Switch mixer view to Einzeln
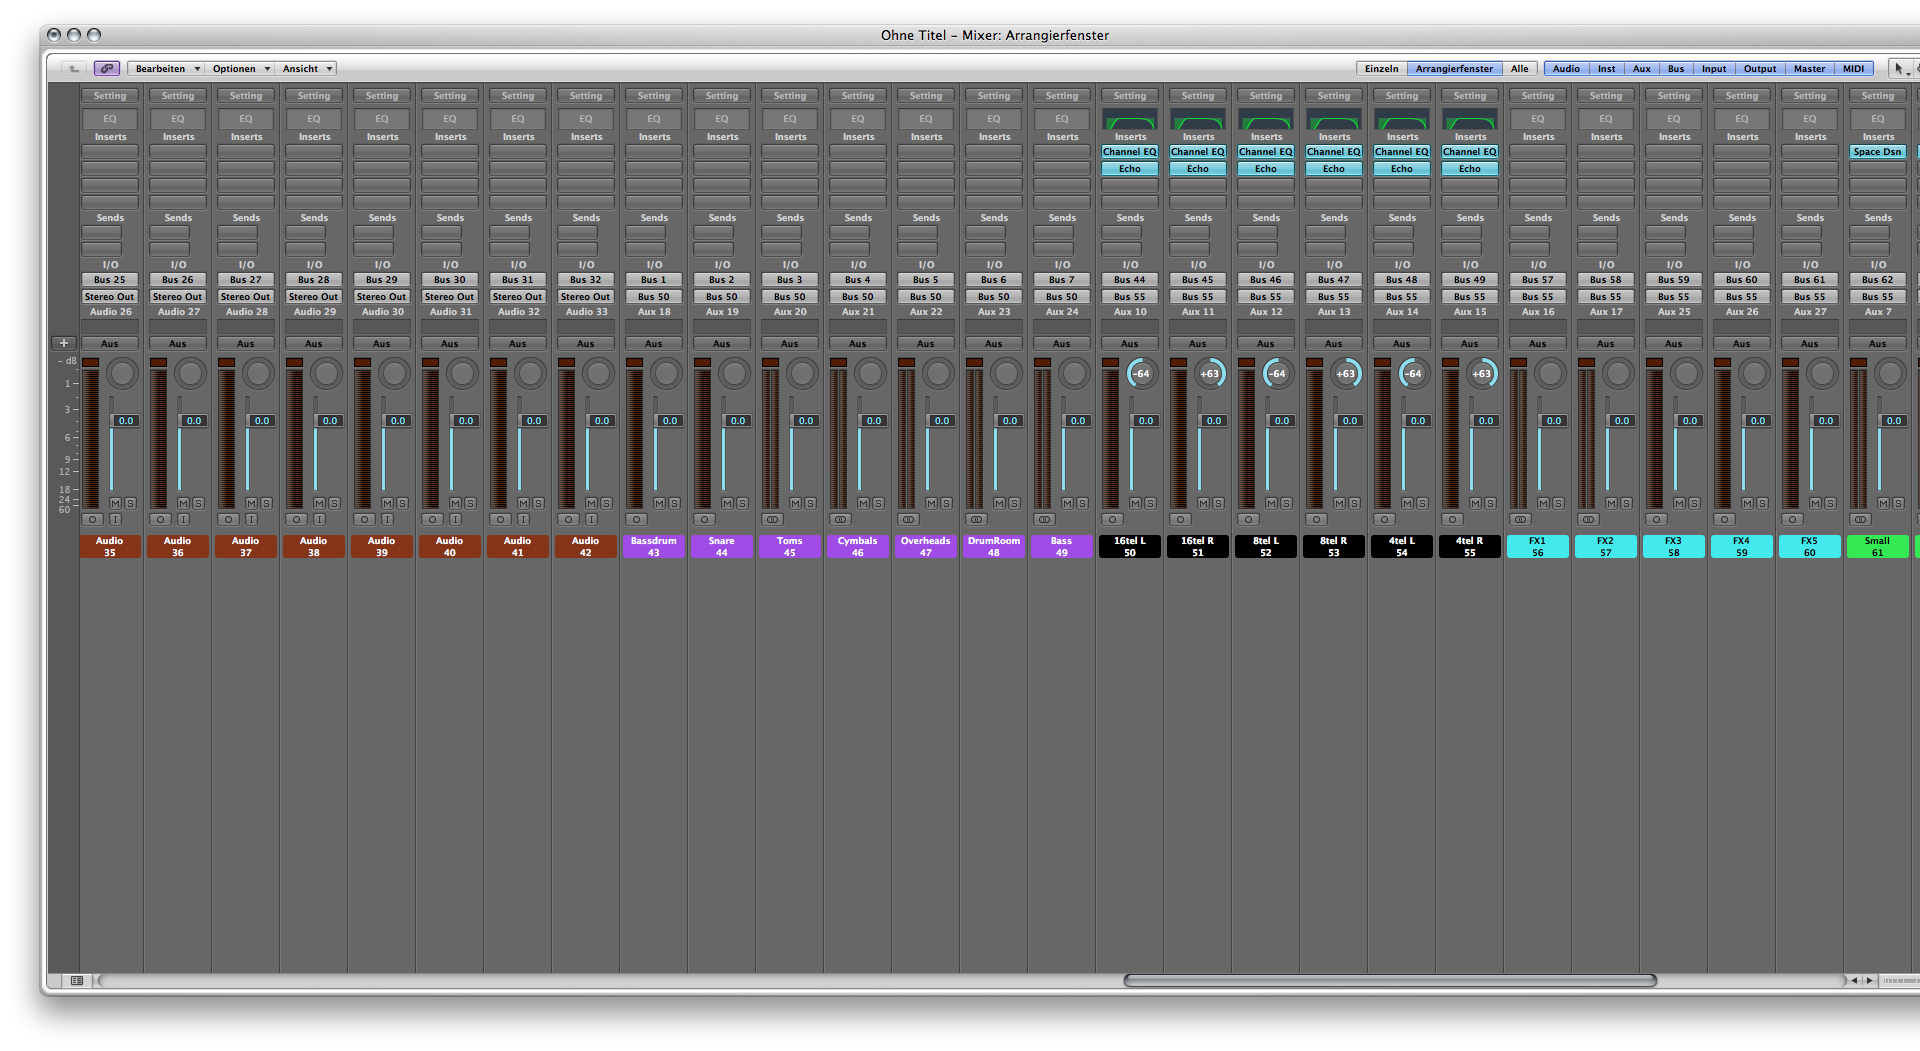This screenshot has width=1920, height=1051. pos(1381,69)
